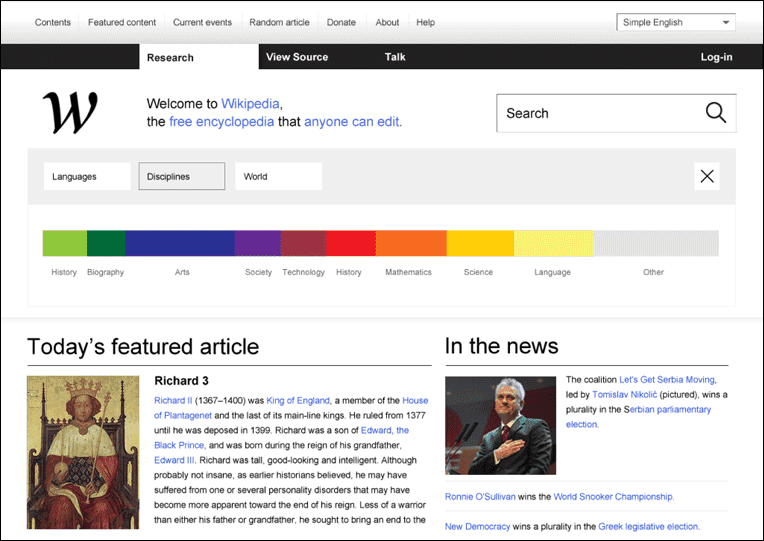Click the magnifying glass search icon
764x541 pixels.
click(x=716, y=113)
